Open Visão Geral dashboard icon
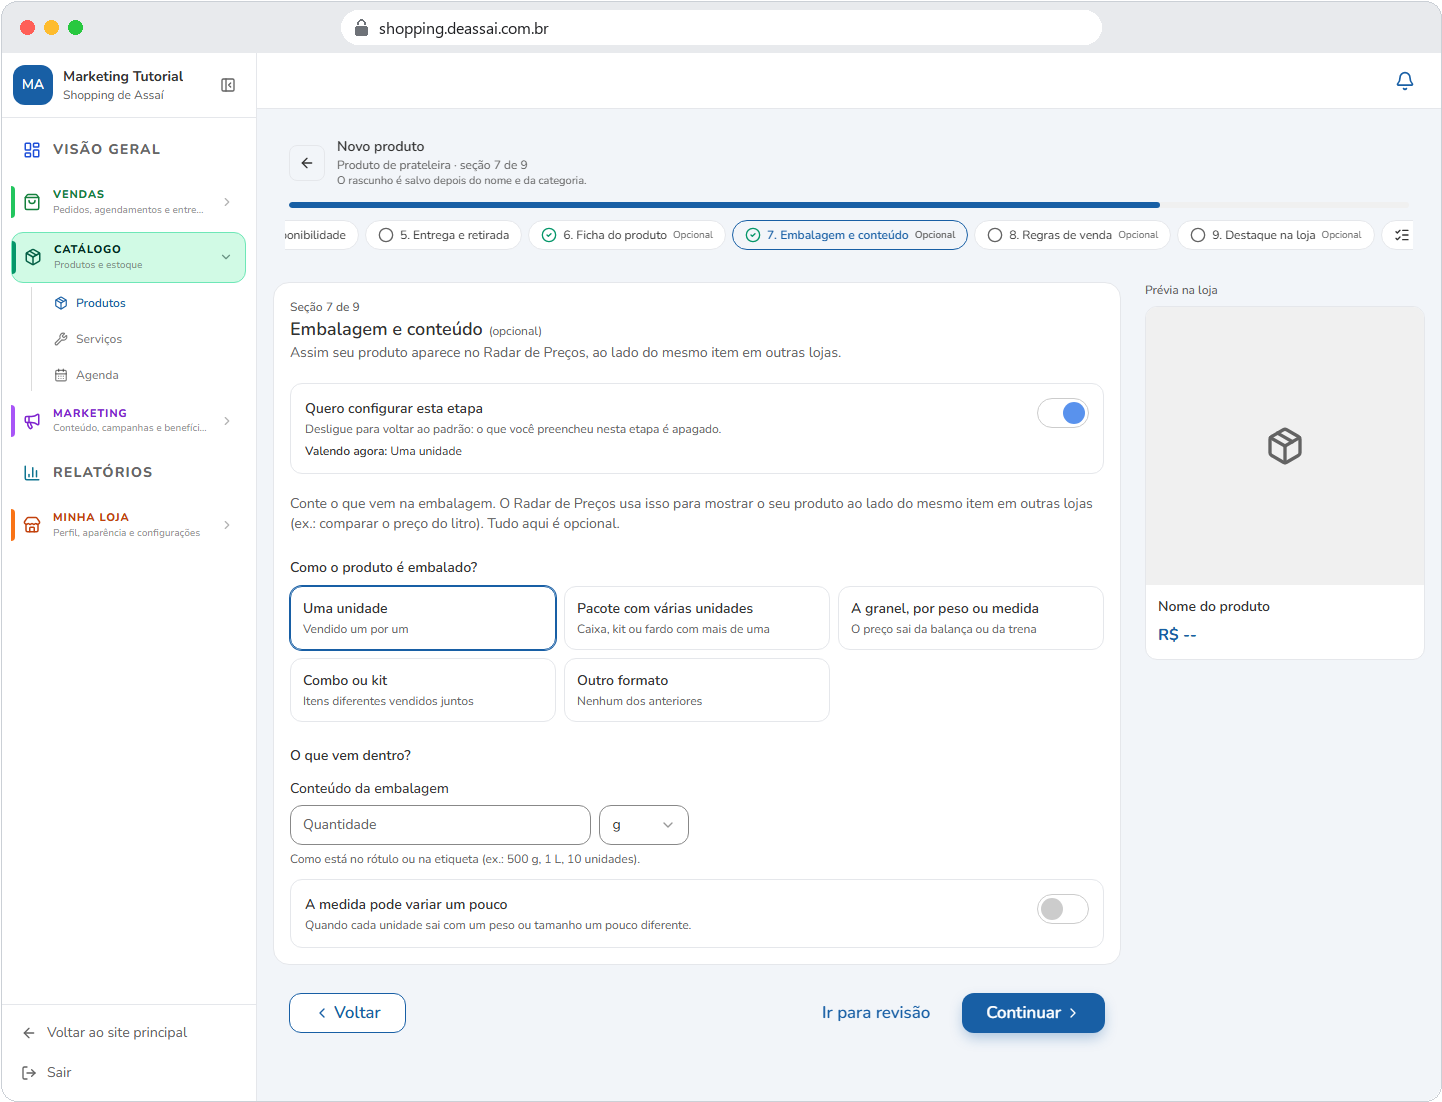The width and height of the screenshot is (1442, 1102). 32,149
